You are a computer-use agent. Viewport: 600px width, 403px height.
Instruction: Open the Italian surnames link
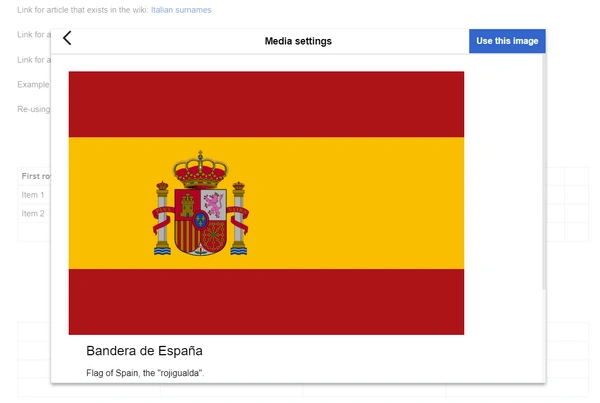tap(181, 10)
